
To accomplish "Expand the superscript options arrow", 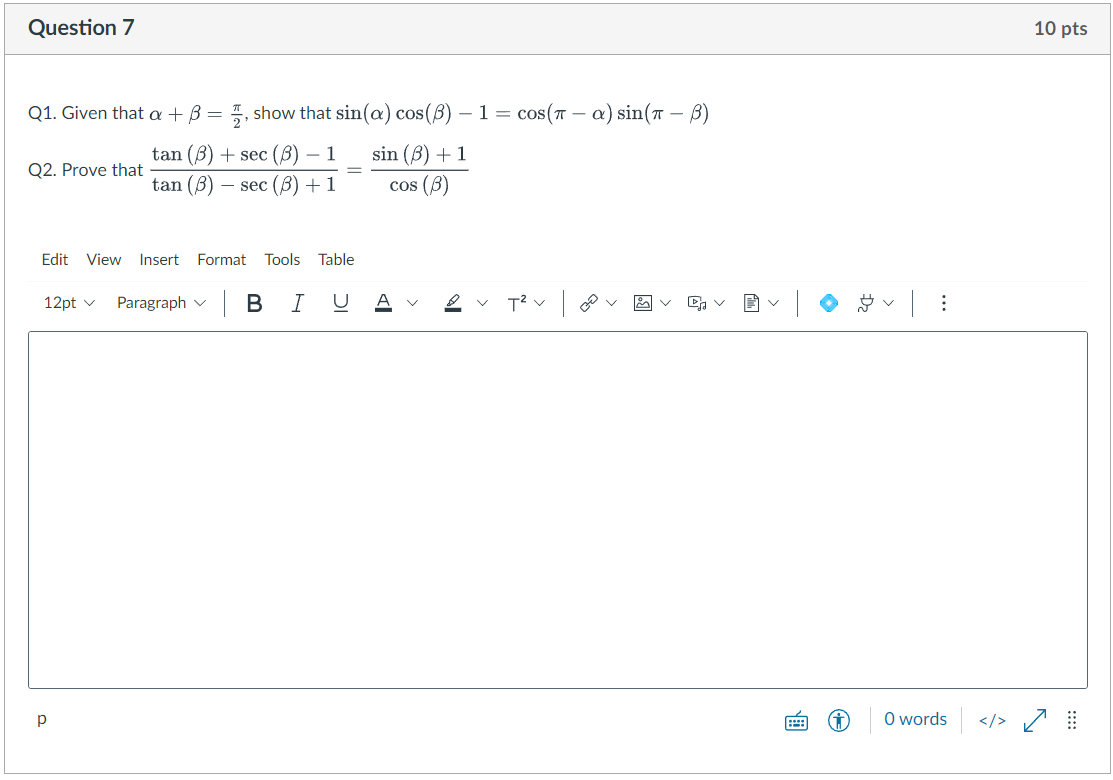I will point(539,303).
